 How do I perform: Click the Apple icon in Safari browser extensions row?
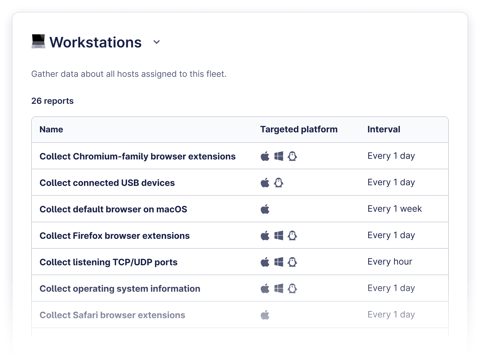pyautogui.click(x=265, y=315)
